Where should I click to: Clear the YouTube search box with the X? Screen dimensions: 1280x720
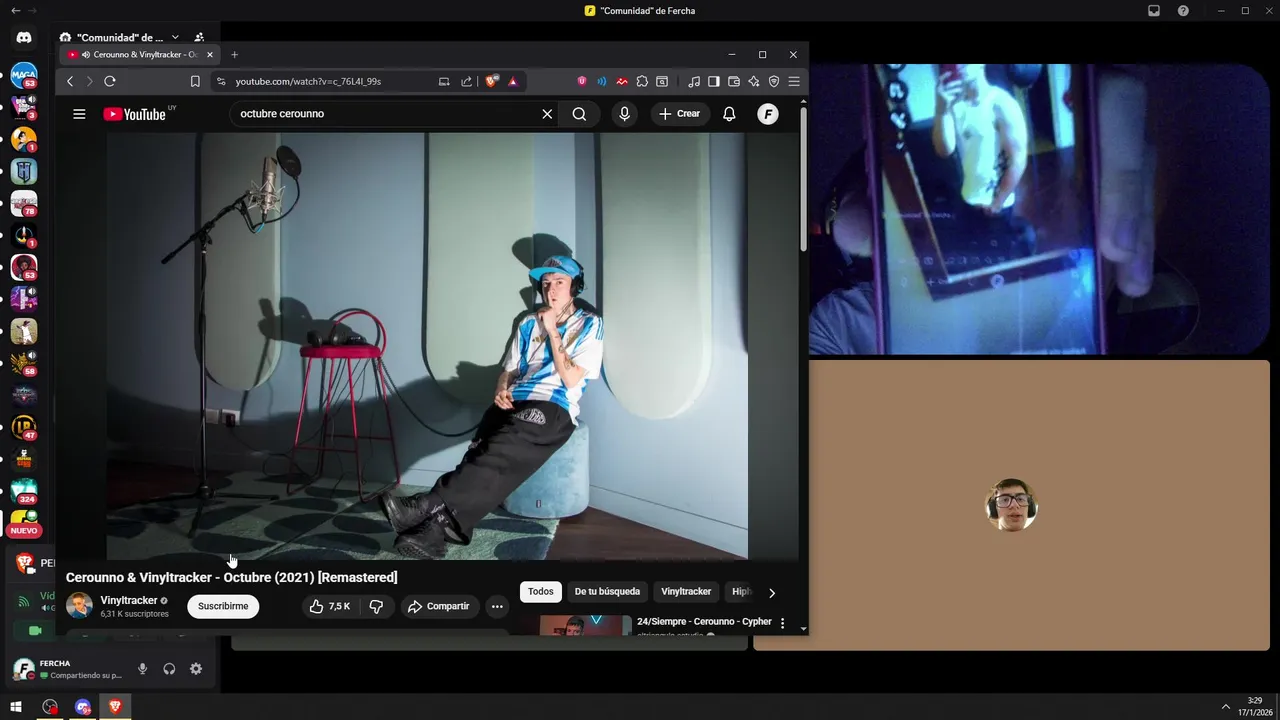[547, 114]
